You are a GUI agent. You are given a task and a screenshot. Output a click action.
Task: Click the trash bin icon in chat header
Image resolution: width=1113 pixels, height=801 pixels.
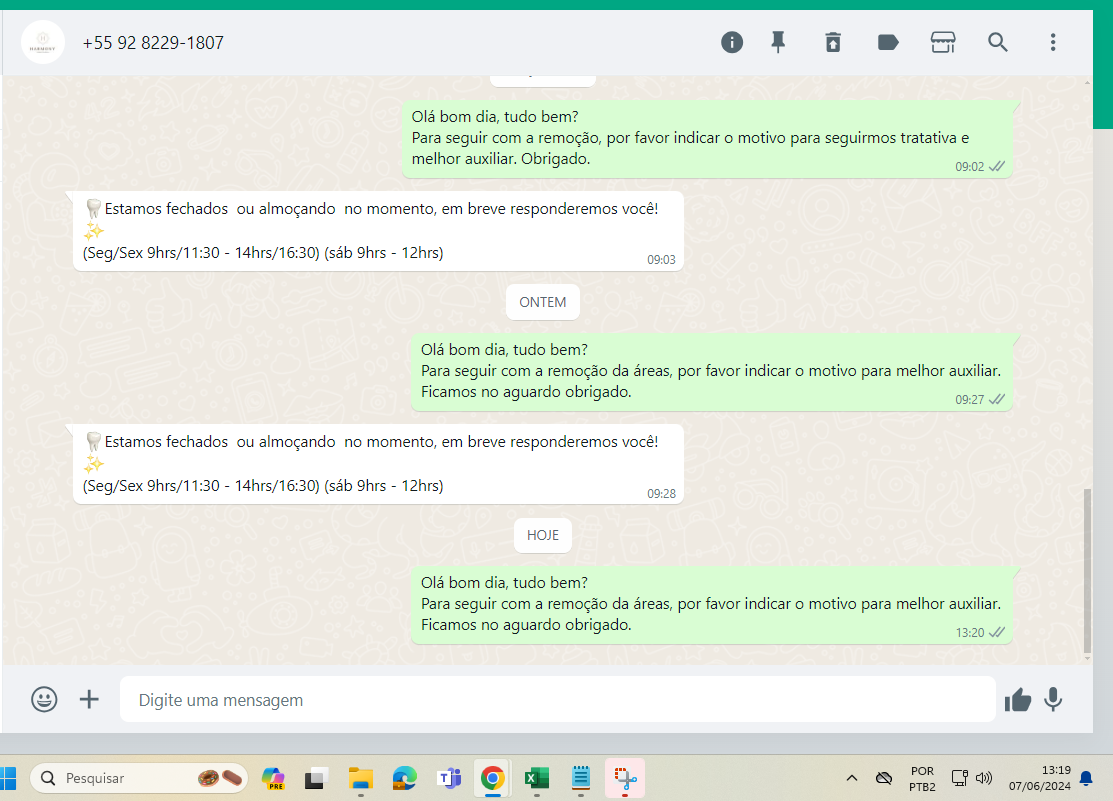coord(833,42)
